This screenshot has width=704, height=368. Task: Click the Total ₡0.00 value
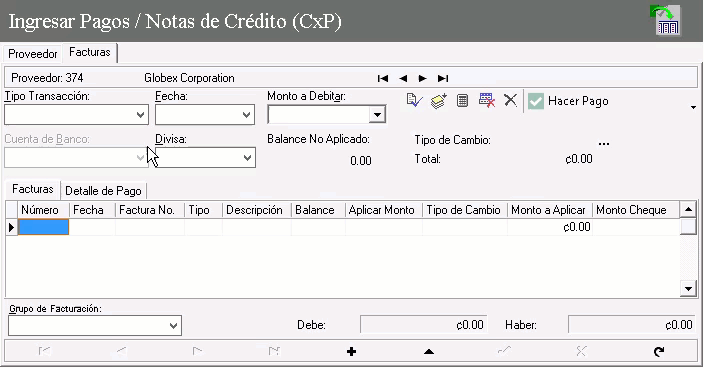point(579,159)
